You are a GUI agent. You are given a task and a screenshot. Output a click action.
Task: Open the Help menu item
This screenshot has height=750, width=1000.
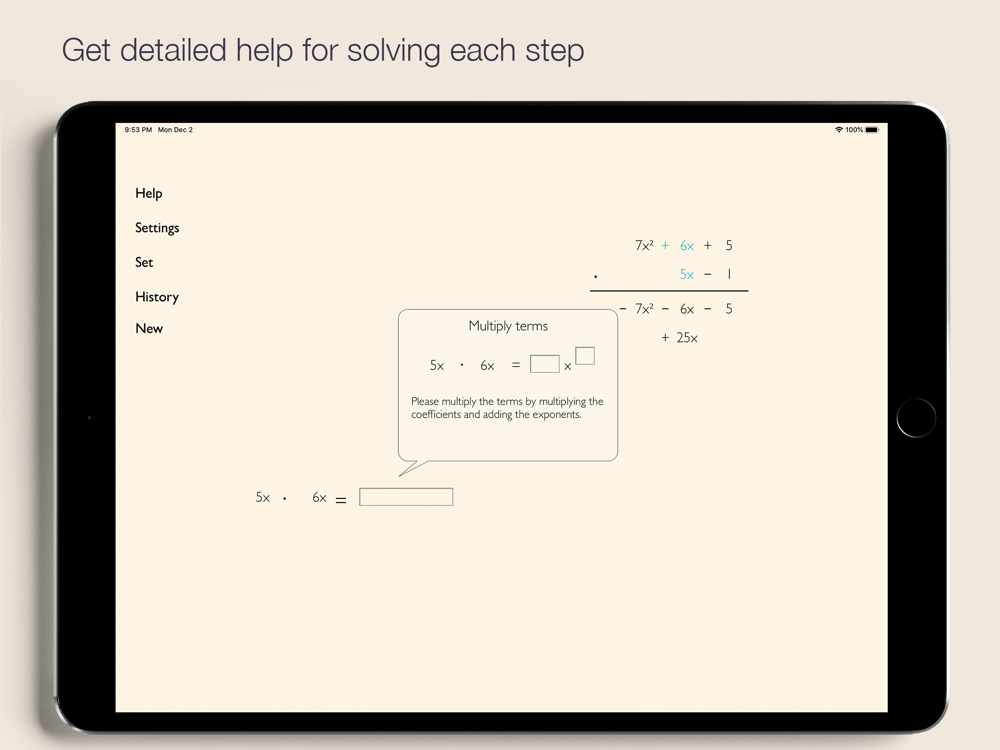tap(148, 193)
